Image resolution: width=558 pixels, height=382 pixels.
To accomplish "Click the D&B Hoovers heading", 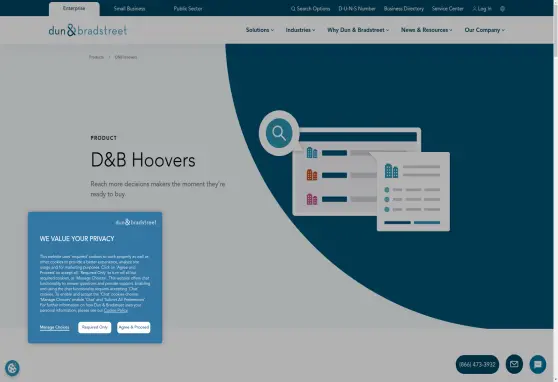I will click(143, 160).
